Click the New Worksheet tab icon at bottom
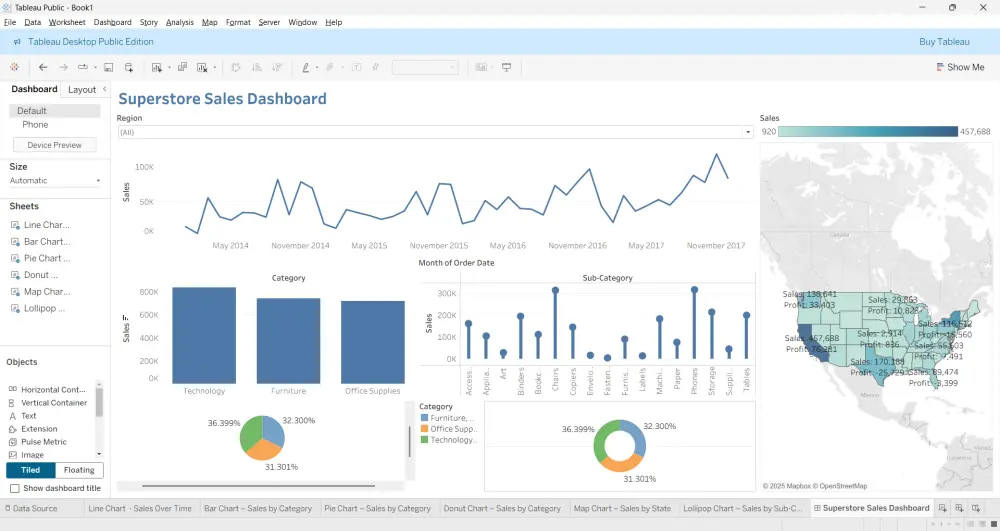Image resolution: width=1000 pixels, height=531 pixels. [943, 508]
